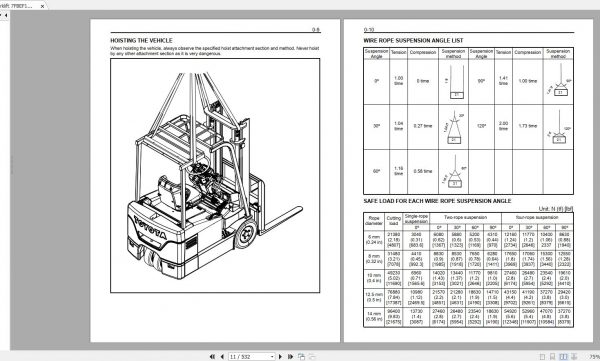Click the Unit: N (tf) [lbf] label
Screen dimensions: 600x361
tap(556, 209)
